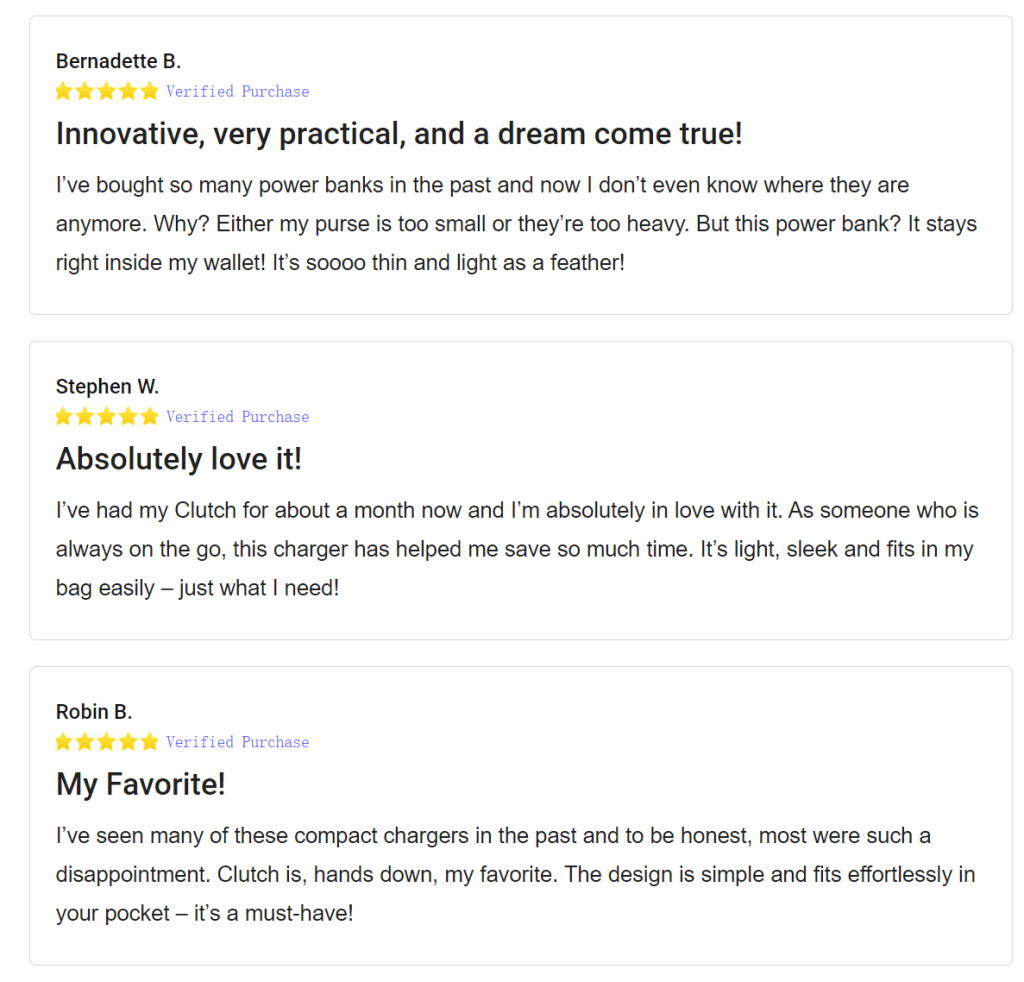Click first star in Bernadette B.'s rating
1024x982 pixels.
pos(63,91)
